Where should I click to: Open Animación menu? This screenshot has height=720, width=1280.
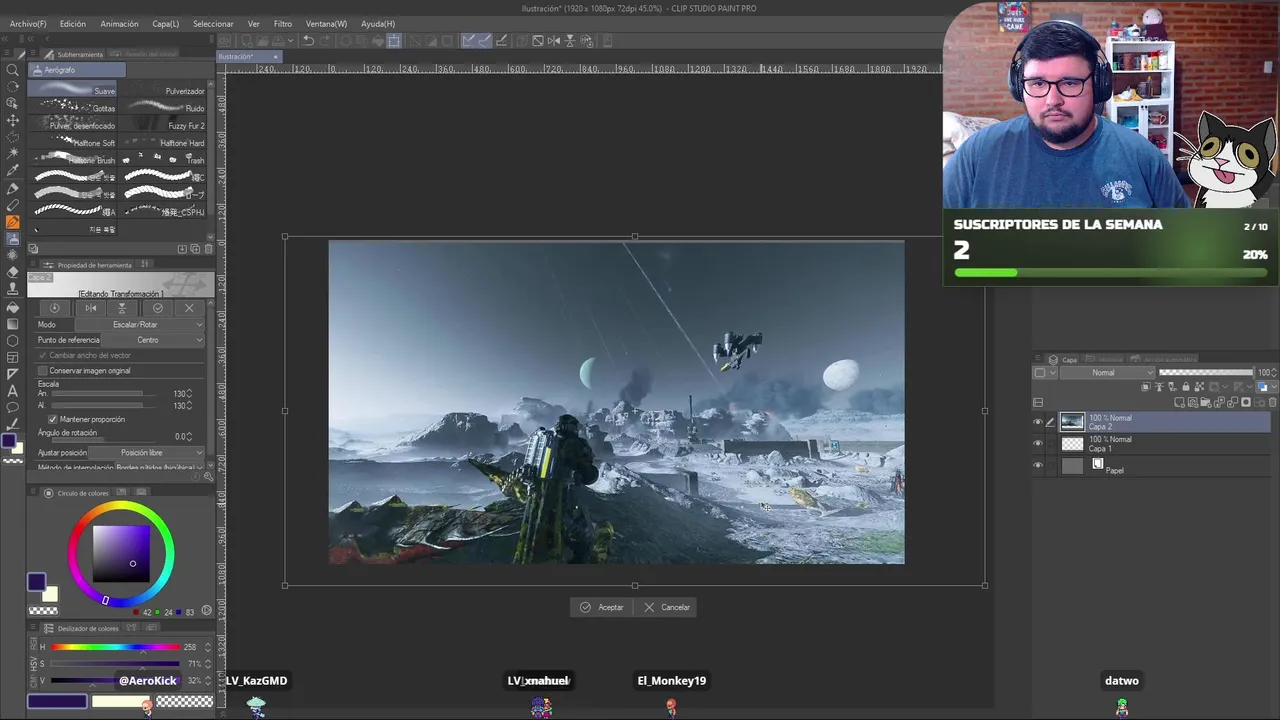point(120,23)
